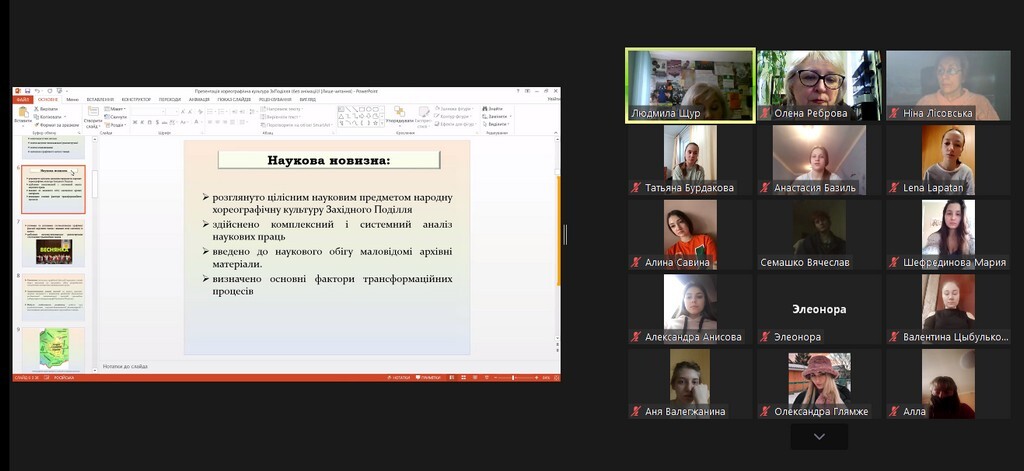Click the PowerPoint Help question mark icon
This screenshot has height=471, width=1024.
pos(518,91)
